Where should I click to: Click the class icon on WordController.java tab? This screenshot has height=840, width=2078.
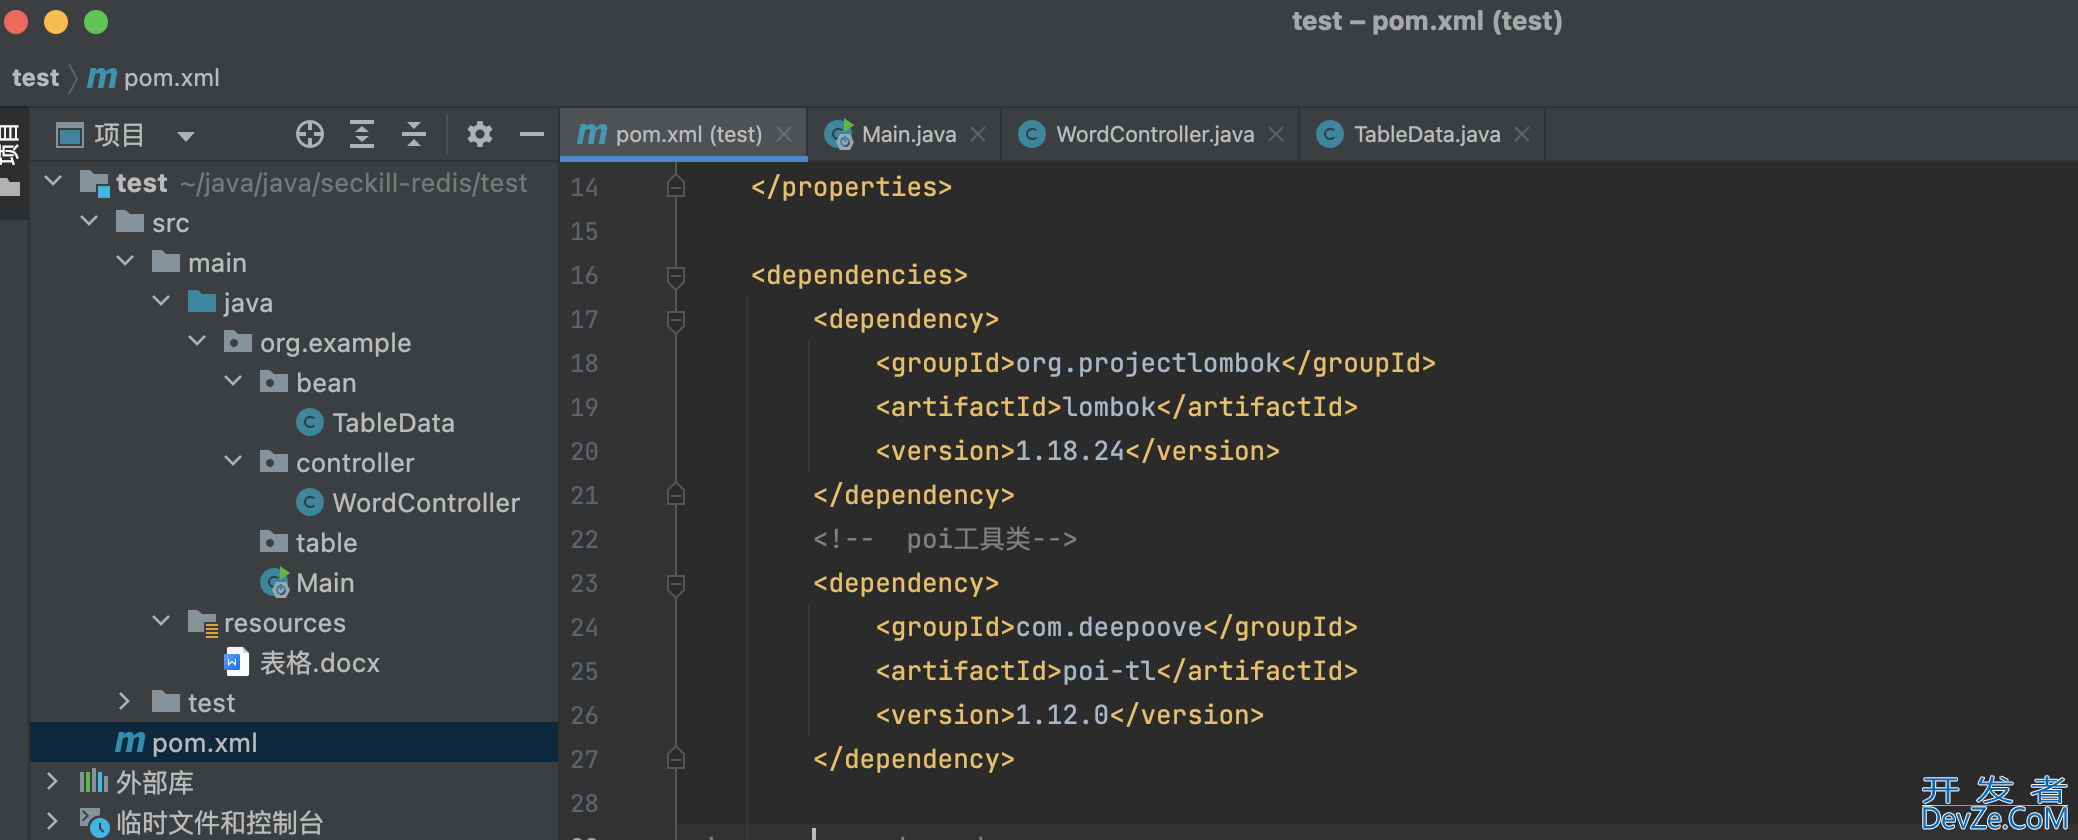tap(1032, 134)
